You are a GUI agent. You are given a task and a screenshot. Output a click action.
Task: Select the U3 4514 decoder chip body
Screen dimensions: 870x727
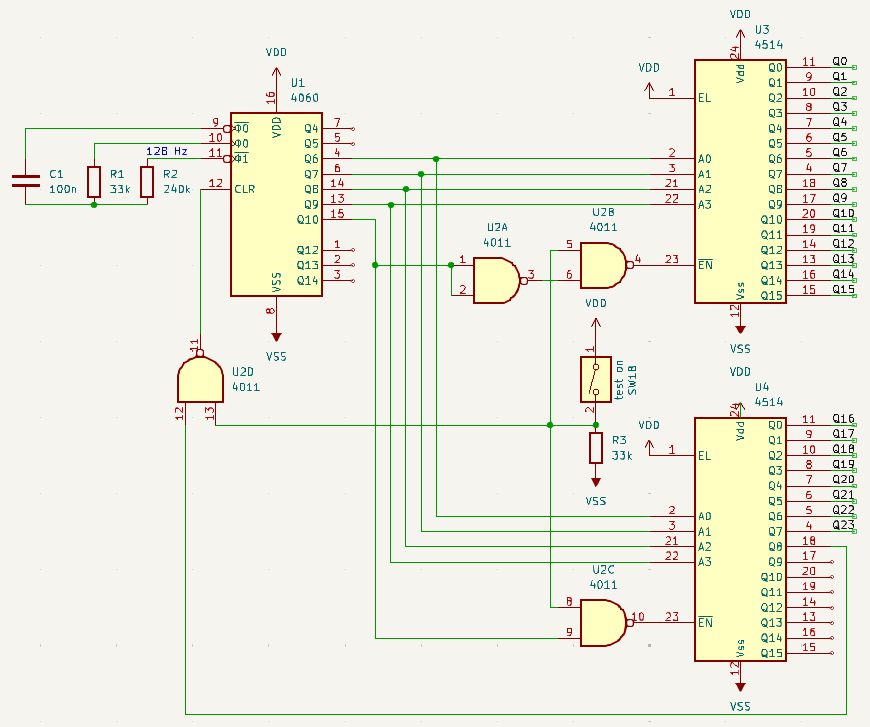(x=740, y=181)
